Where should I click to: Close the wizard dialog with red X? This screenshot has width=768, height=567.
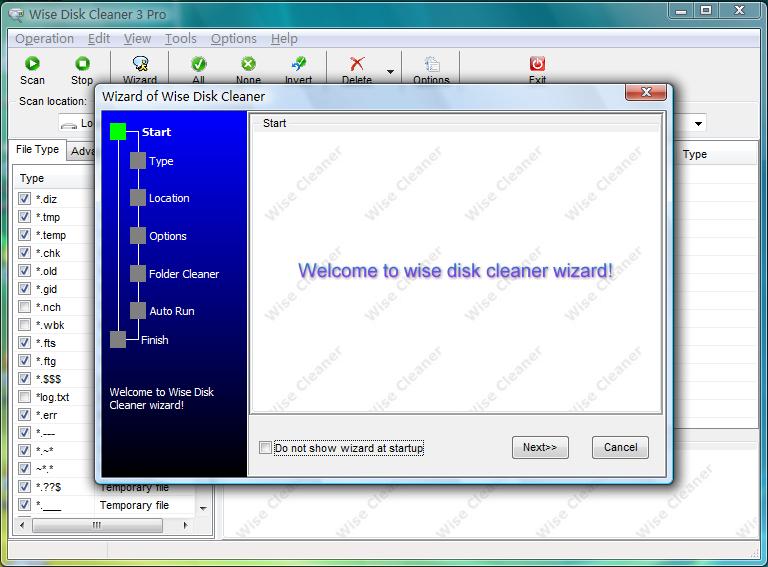pos(646,92)
